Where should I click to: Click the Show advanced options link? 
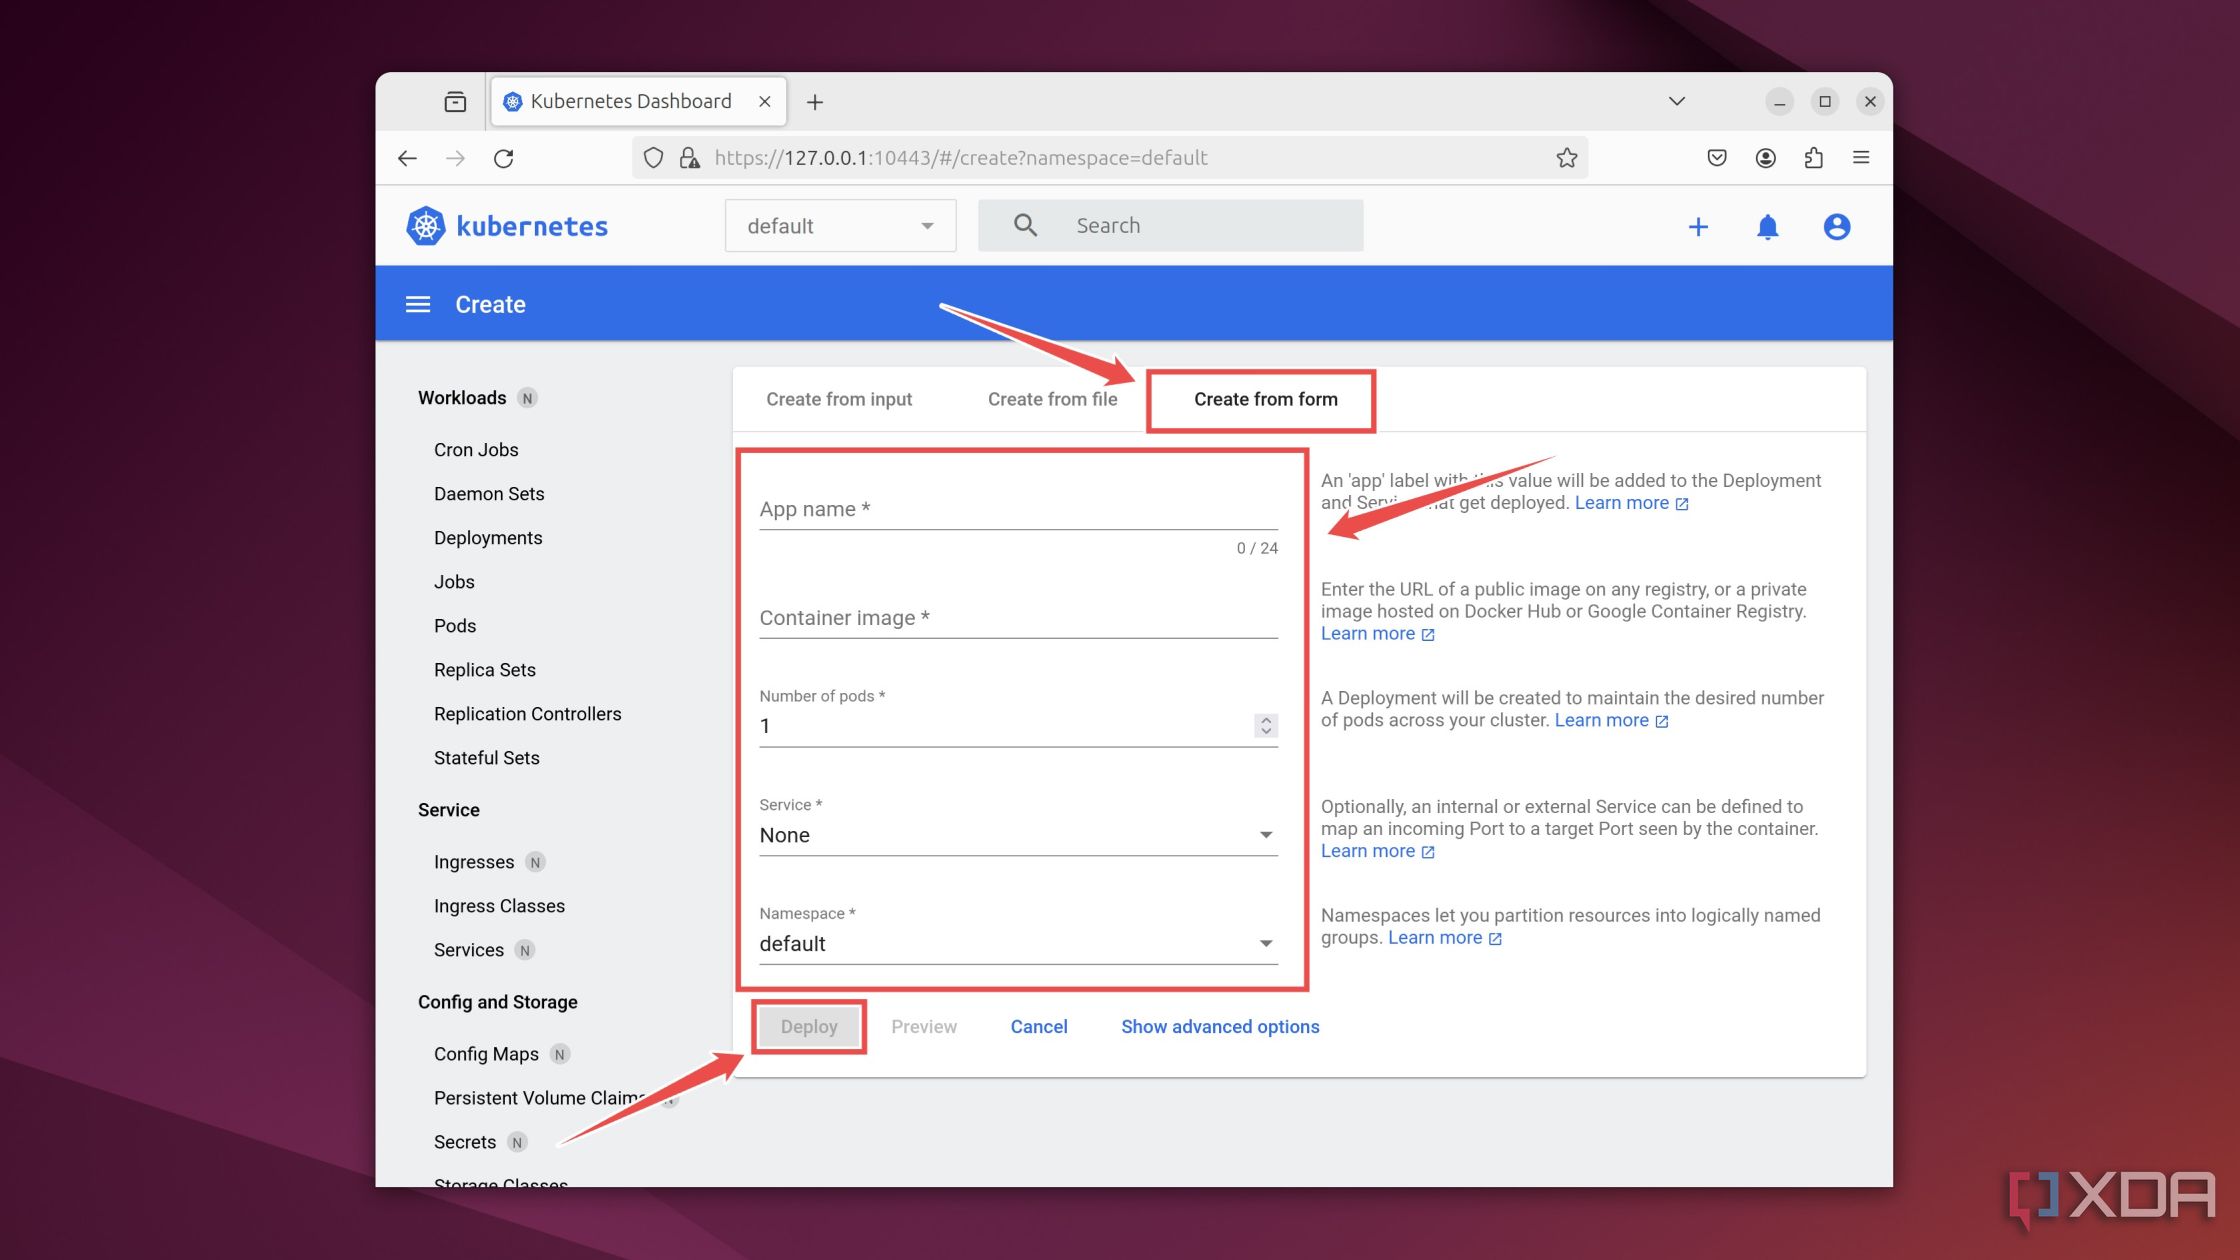pos(1220,1026)
